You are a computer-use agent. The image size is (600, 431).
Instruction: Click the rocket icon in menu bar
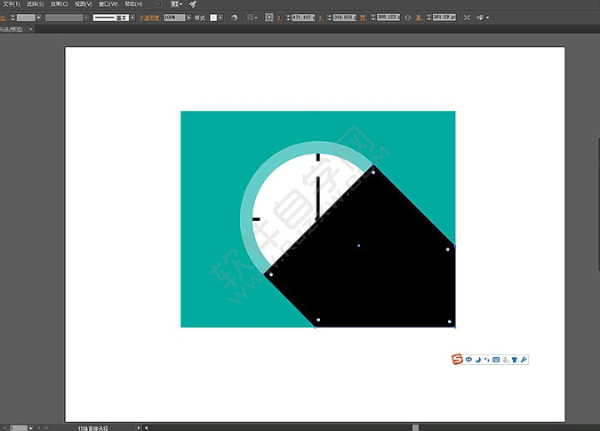pyautogui.click(x=193, y=4)
